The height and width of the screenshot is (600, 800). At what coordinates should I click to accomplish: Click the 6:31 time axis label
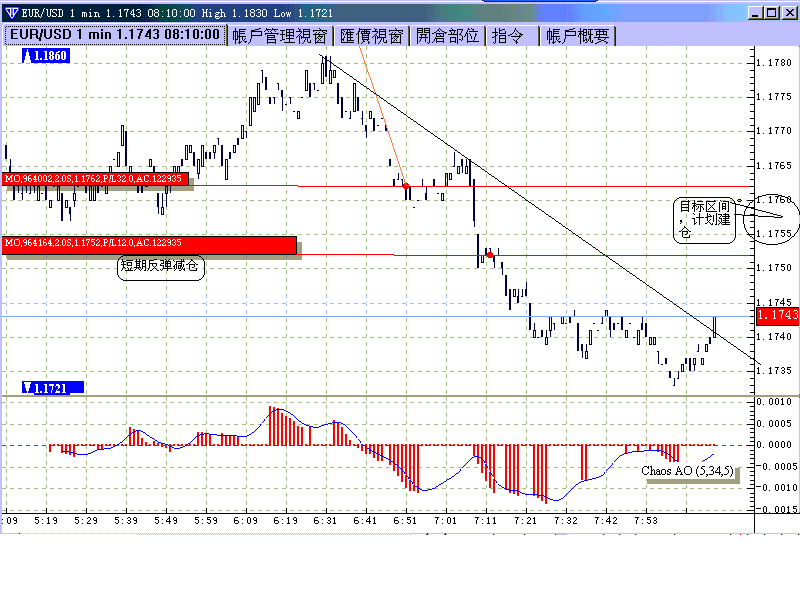pyautogui.click(x=325, y=521)
